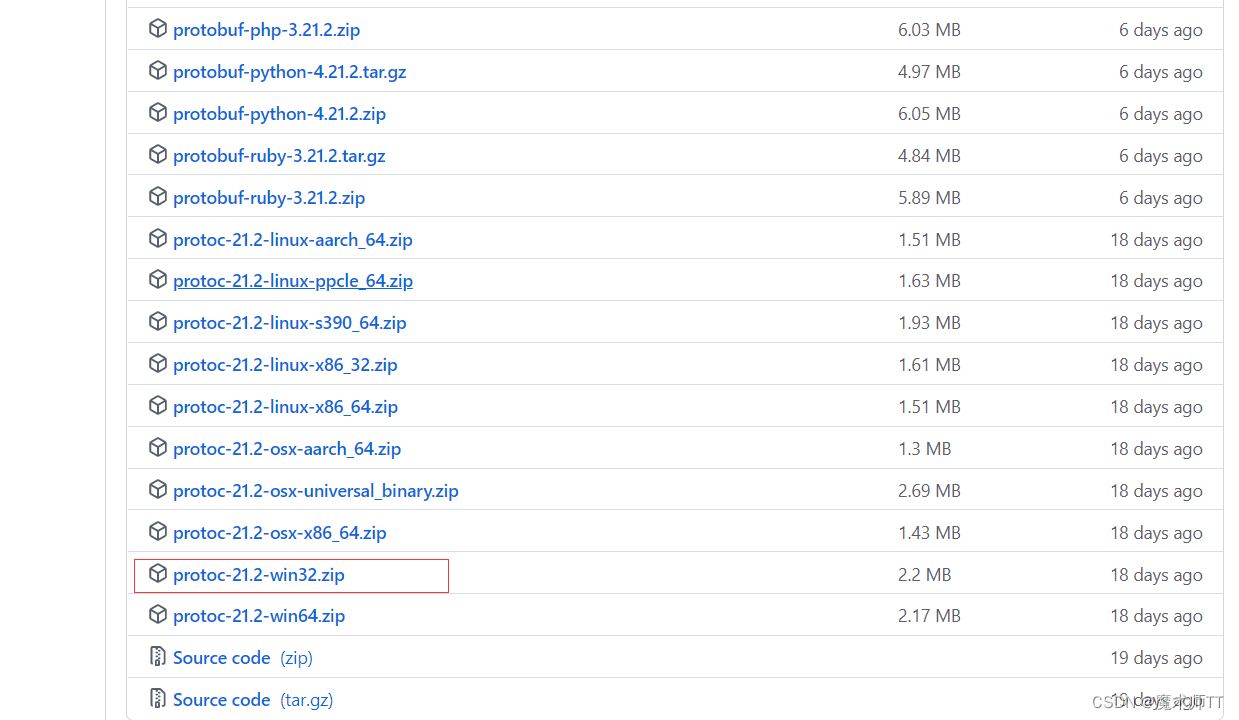
Task: Click the 4.97 MB size value
Action: pyautogui.click(x=929, y=72)
